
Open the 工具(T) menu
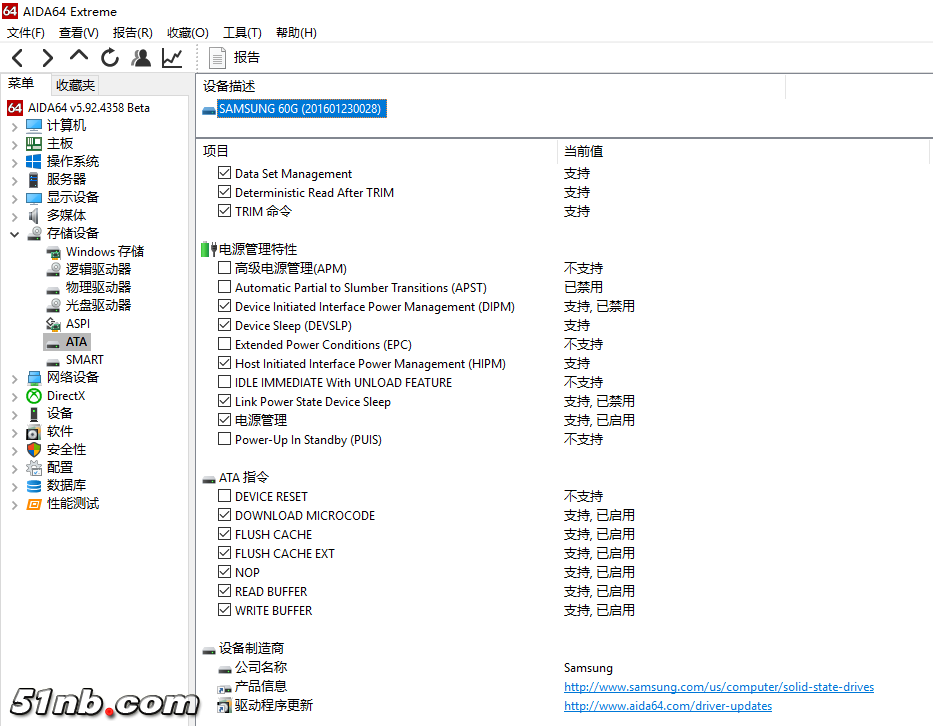tap(242, 33)
